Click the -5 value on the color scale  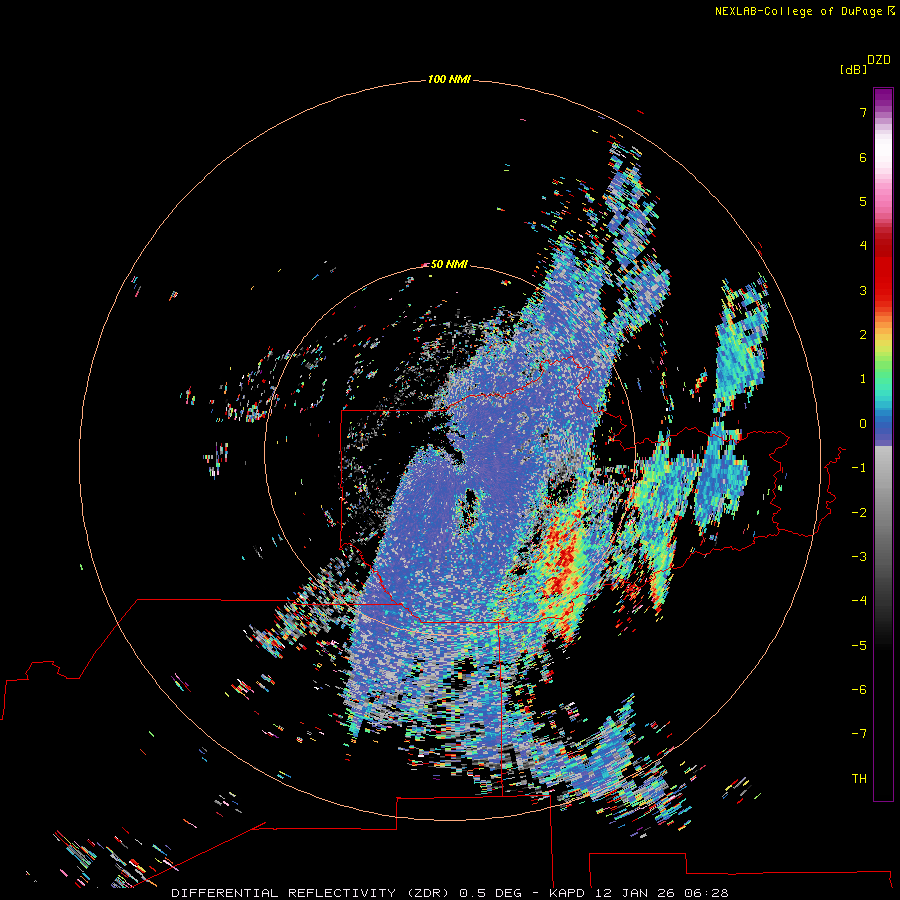pos(859,646)
